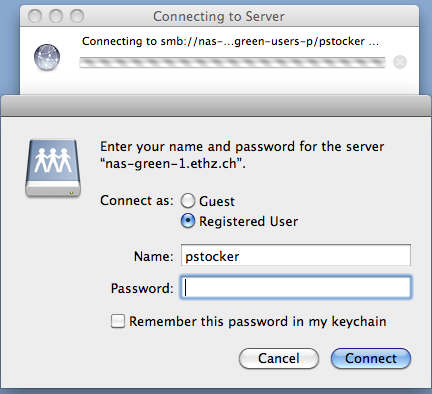The height and width of the screenshot is (394, 432).
Task: Click the shared server drive icon
Action: click(53, 168)
